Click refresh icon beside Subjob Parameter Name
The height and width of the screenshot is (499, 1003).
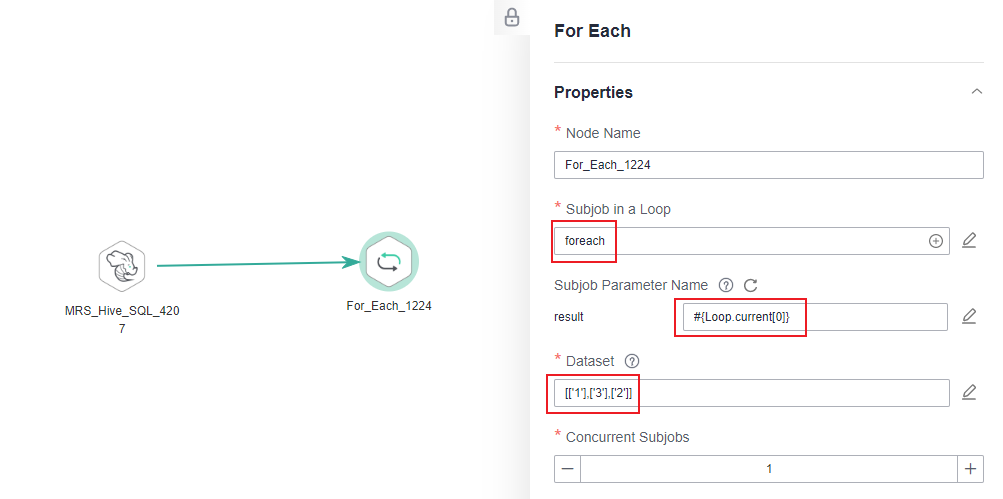(x=751, y=285)
